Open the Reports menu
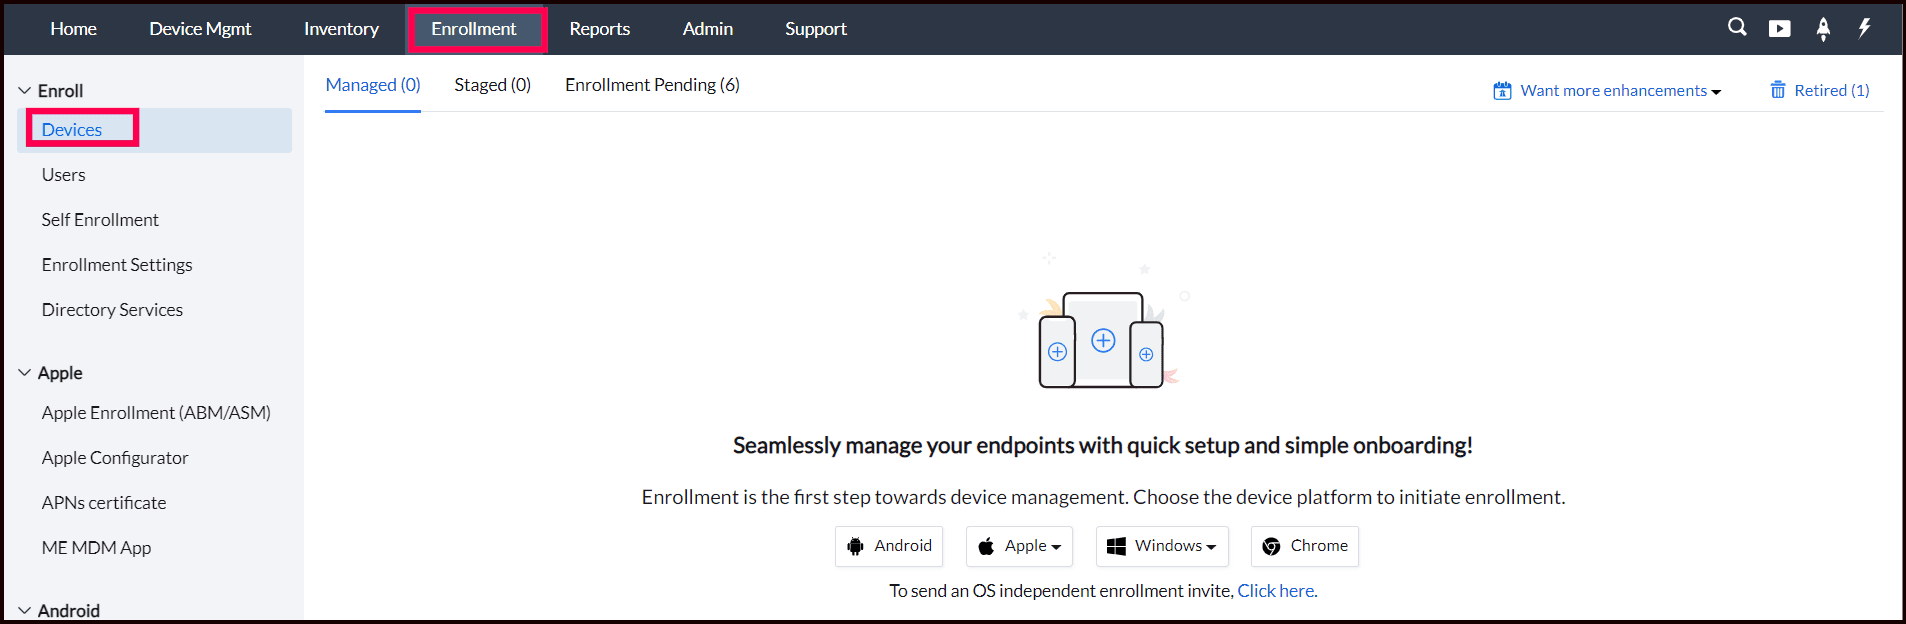The height and width of the screenshot is (624, 1906). (599, 29)
